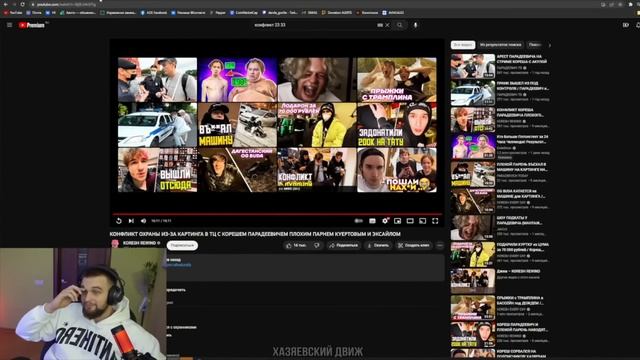Select the second filter chip about search results
The image size is (640, 360).
pos(500,44)
